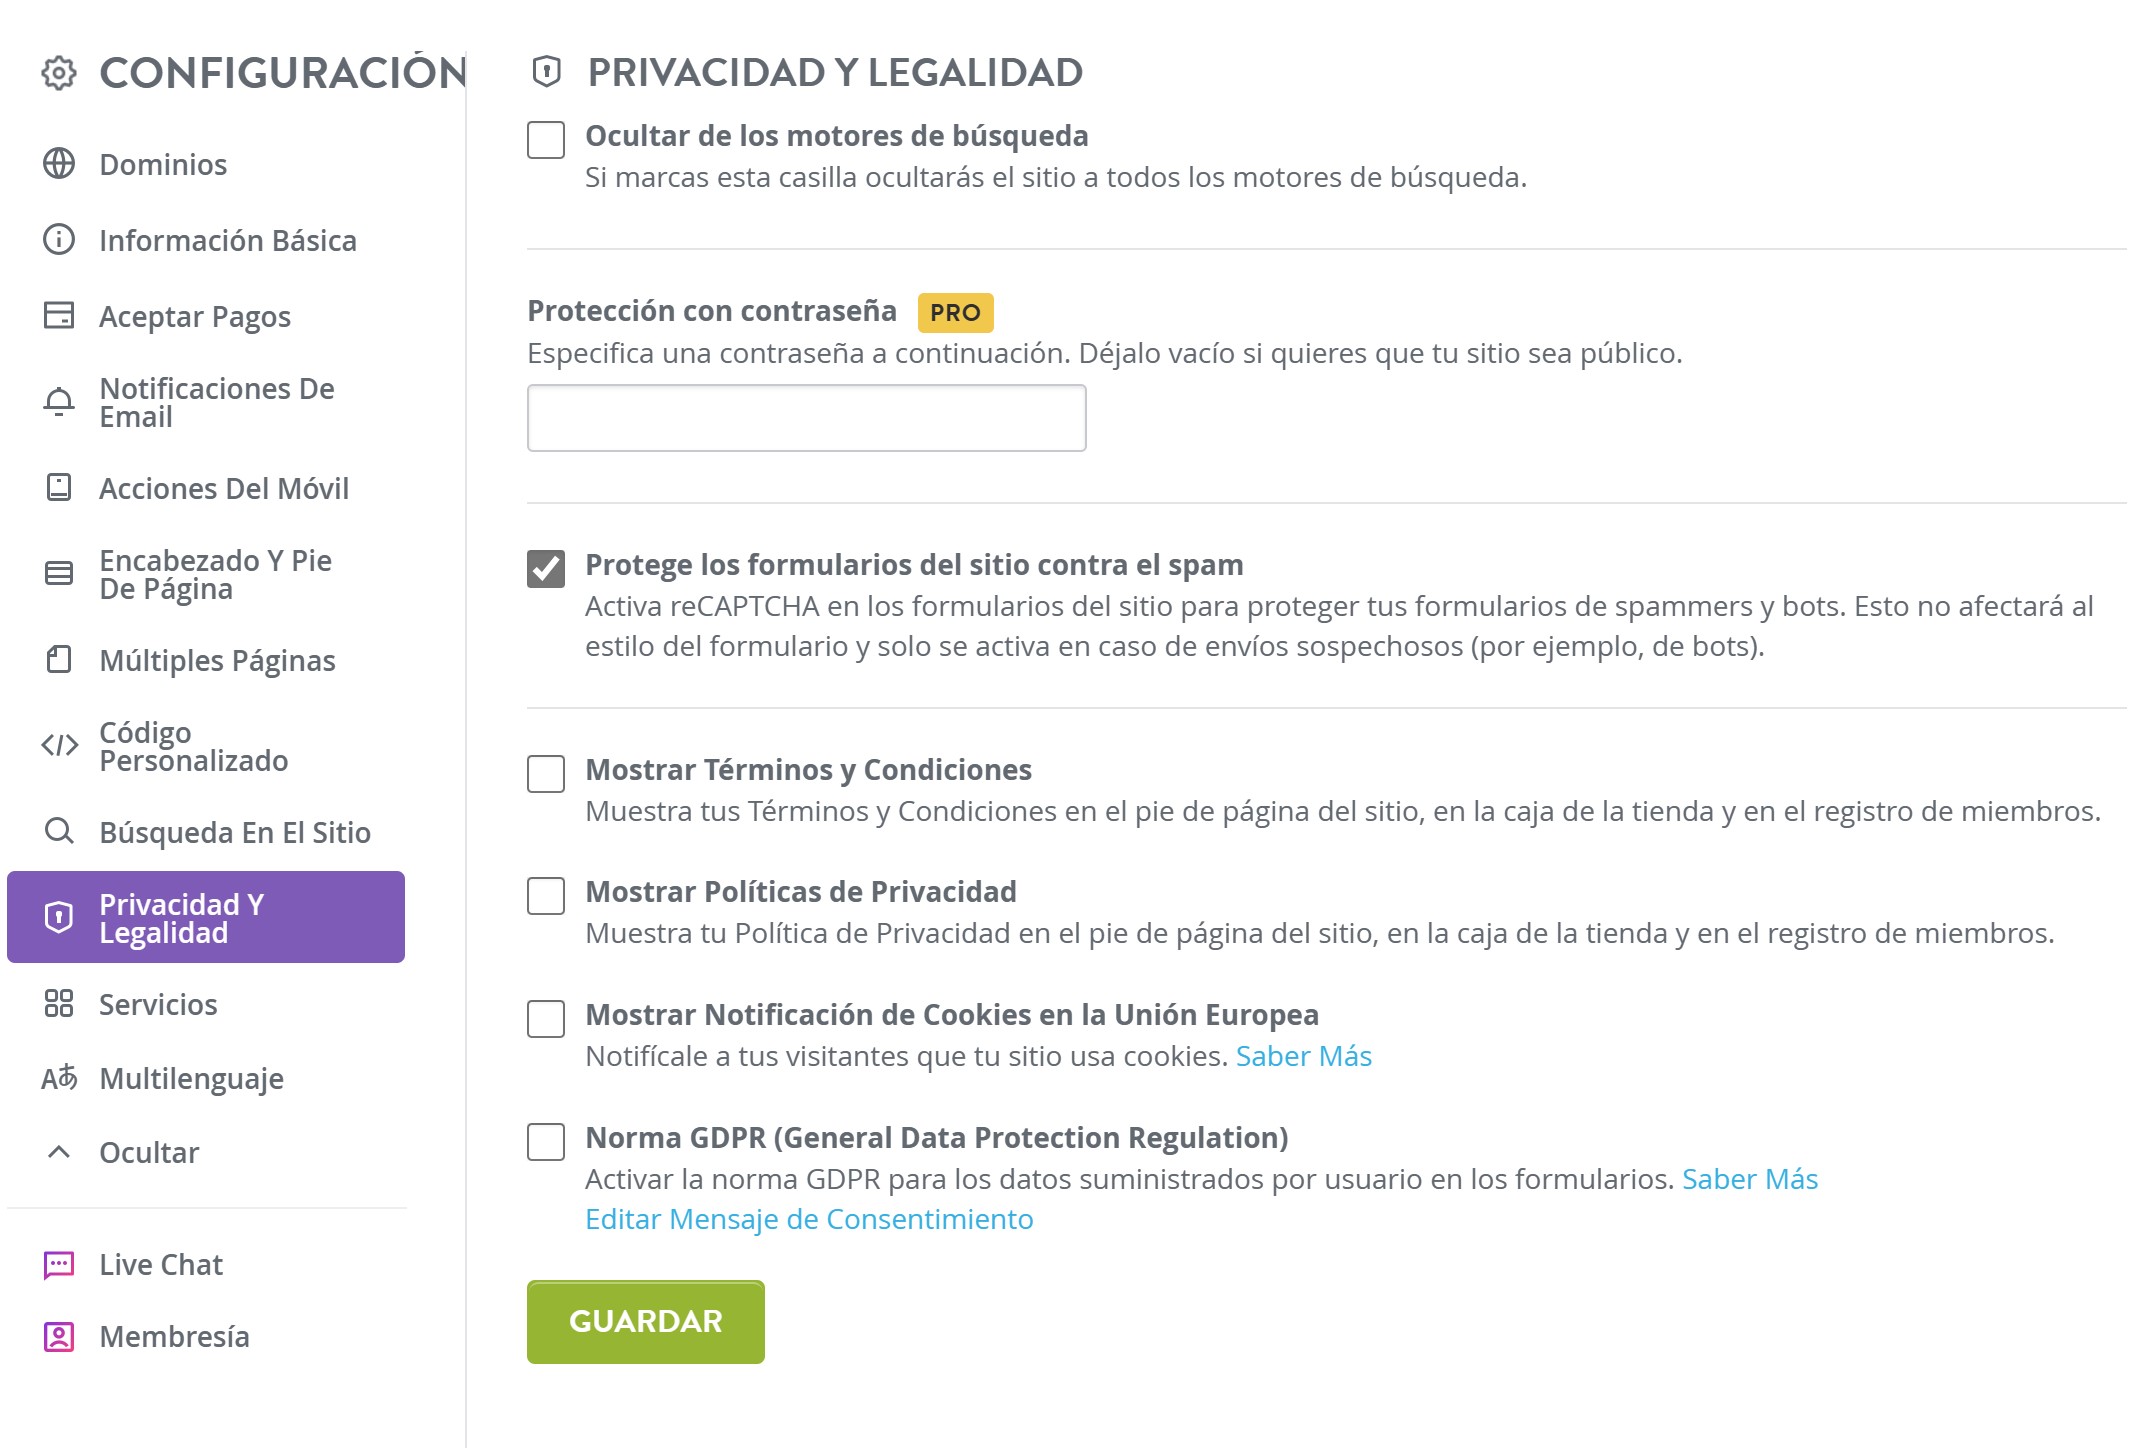2152x1448 pixels.
Task: Open Editar Mensaje de Consentimiento
Action: pos(809,1219)
